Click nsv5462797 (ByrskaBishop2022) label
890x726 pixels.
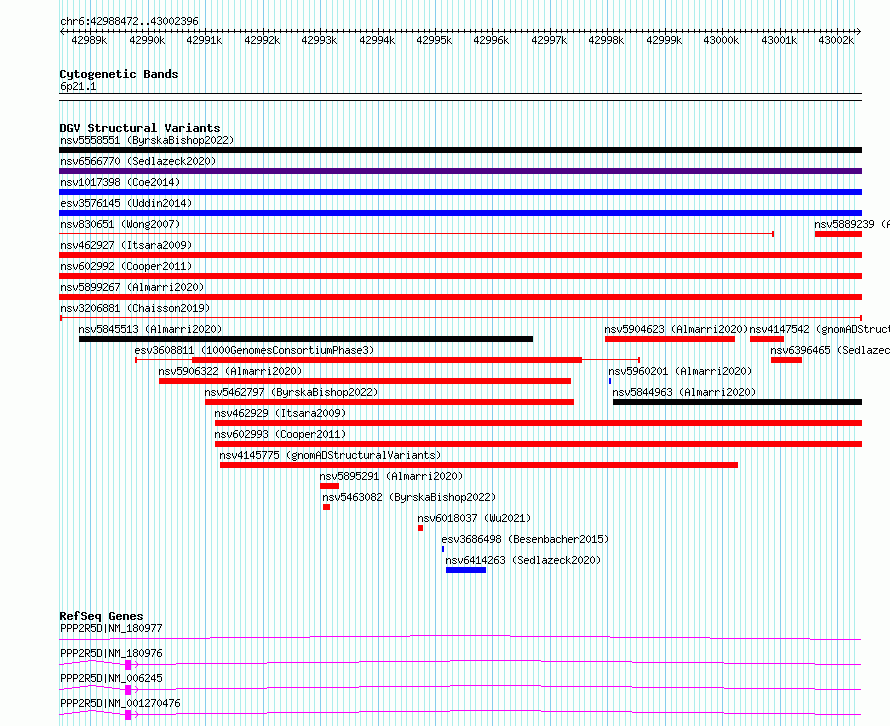(x=291, y=392)
